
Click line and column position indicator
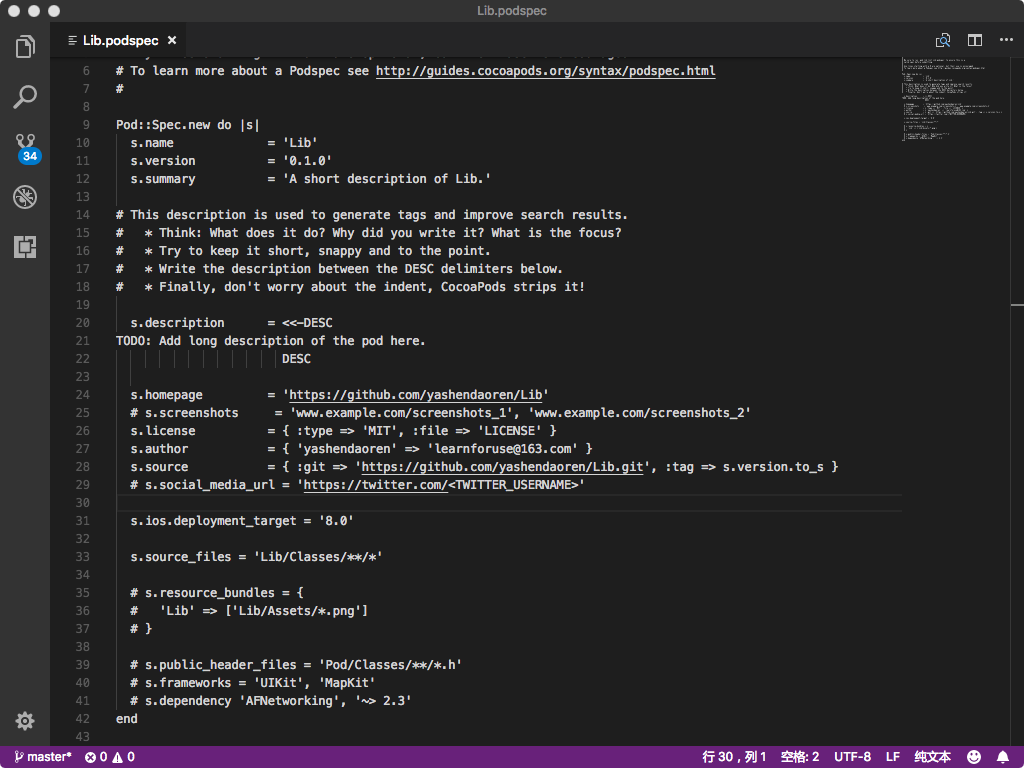tap(734, 757)
